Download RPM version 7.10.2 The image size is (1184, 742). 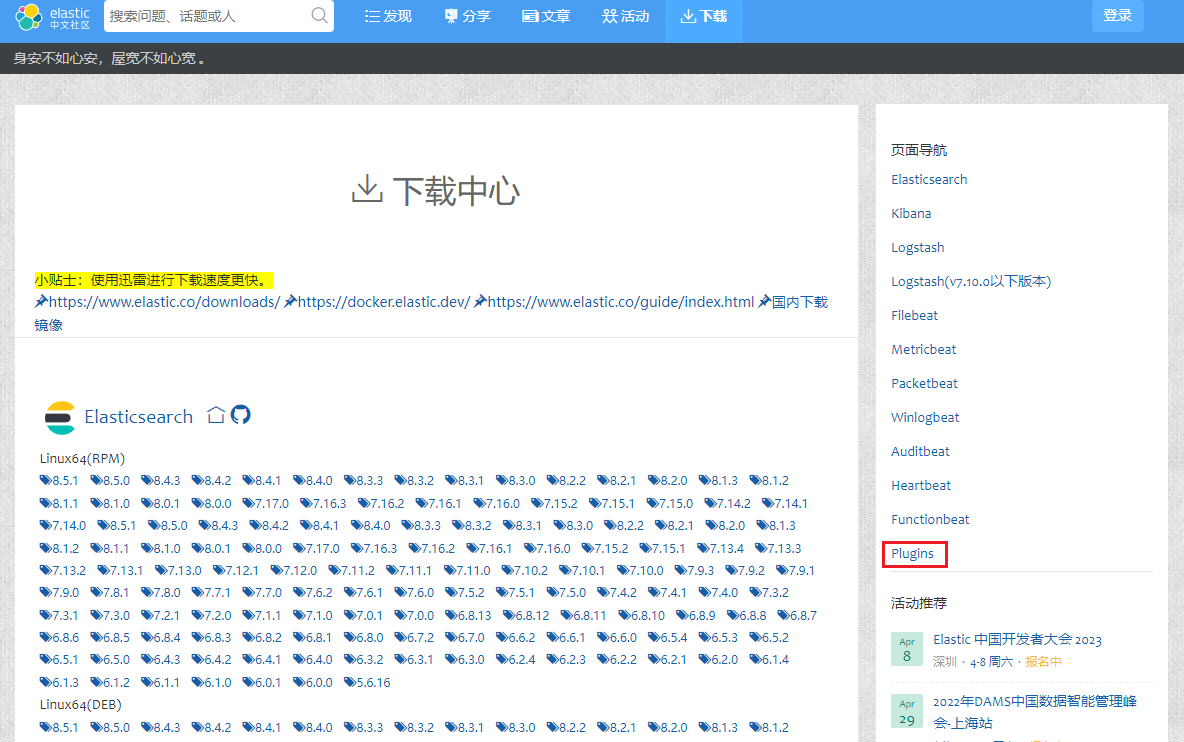(x=525, y=571)
